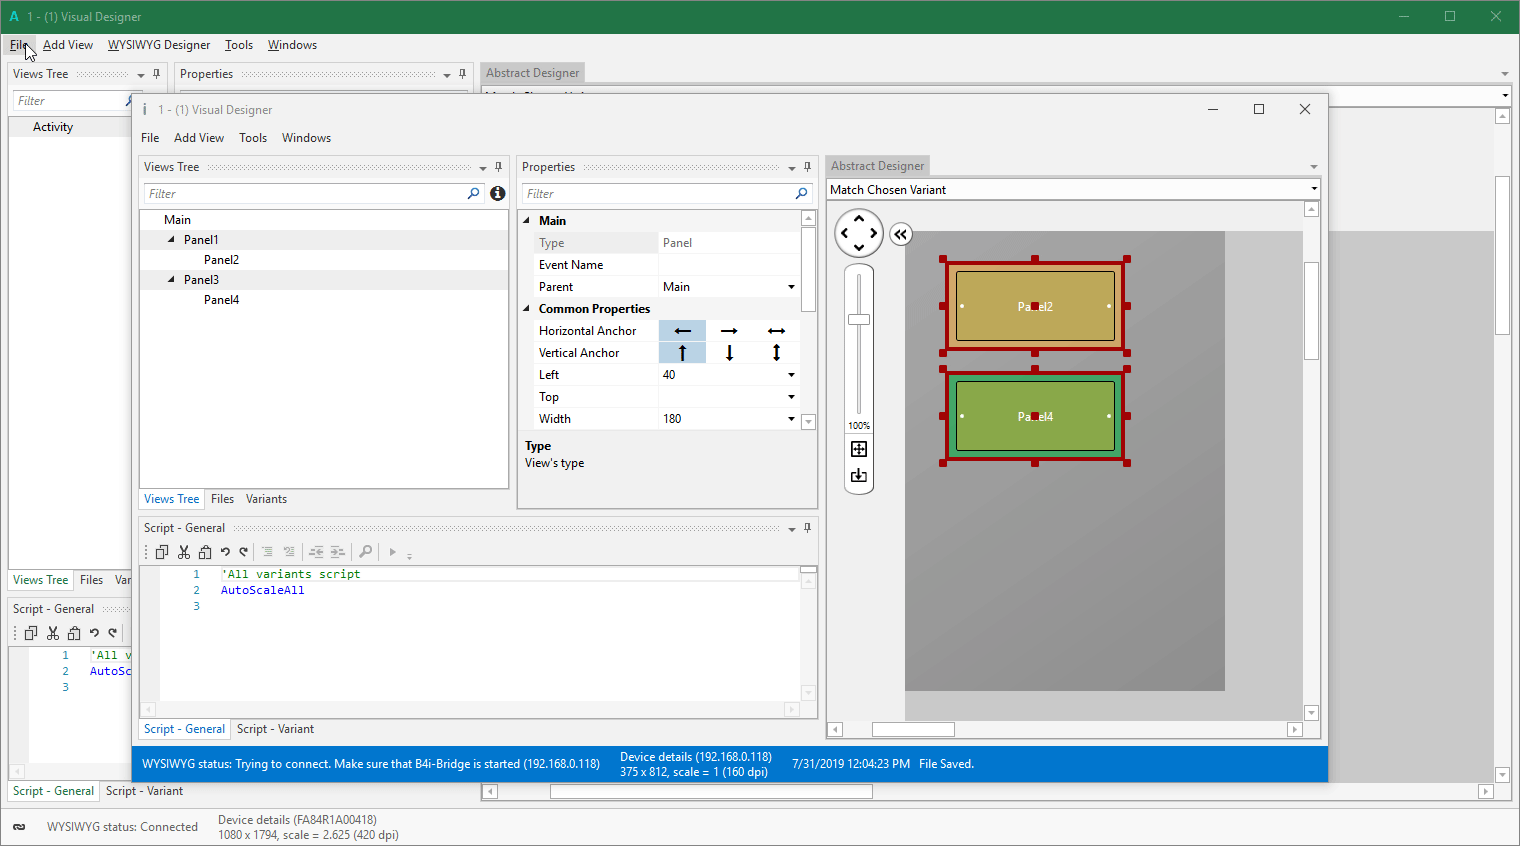This screenshot has width=1520, height=846.
Task: Collapse designer controls with double-chevron button
Action: pos(901,234)
